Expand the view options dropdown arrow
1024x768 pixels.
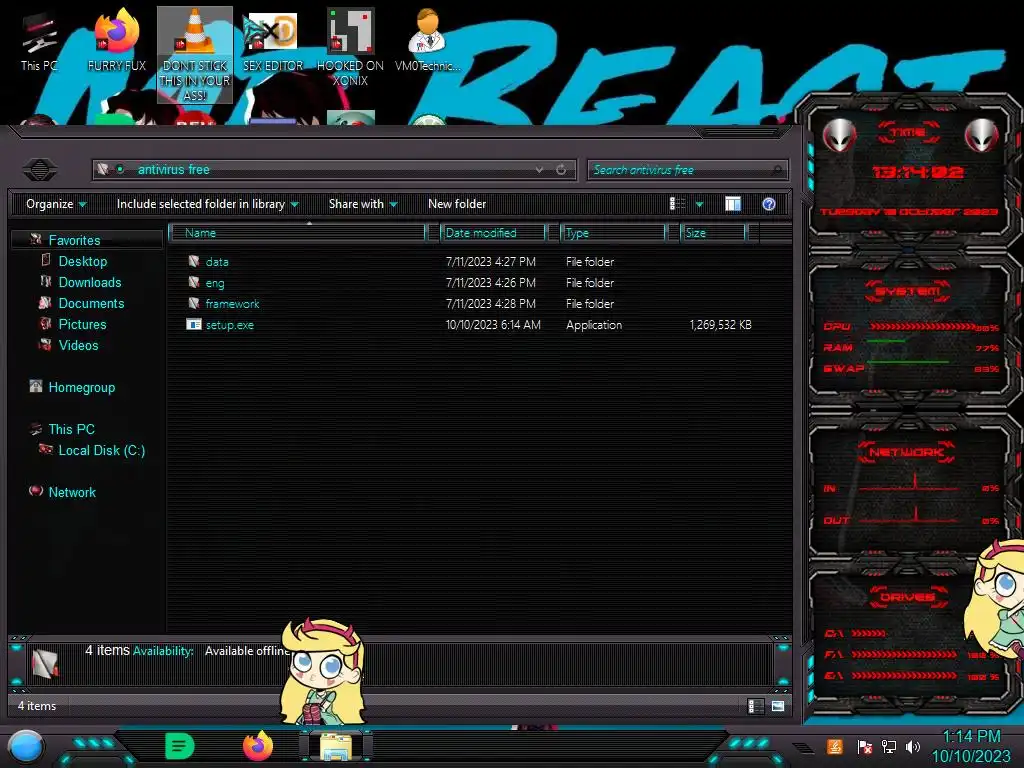pos(699,205)
